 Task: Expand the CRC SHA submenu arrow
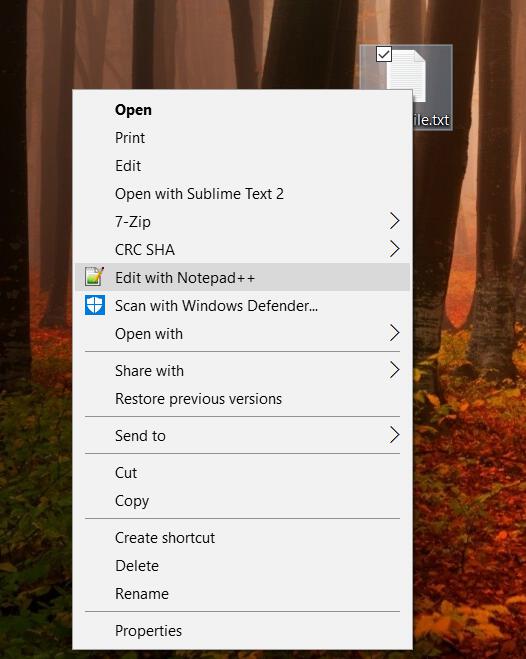[394, 249]
